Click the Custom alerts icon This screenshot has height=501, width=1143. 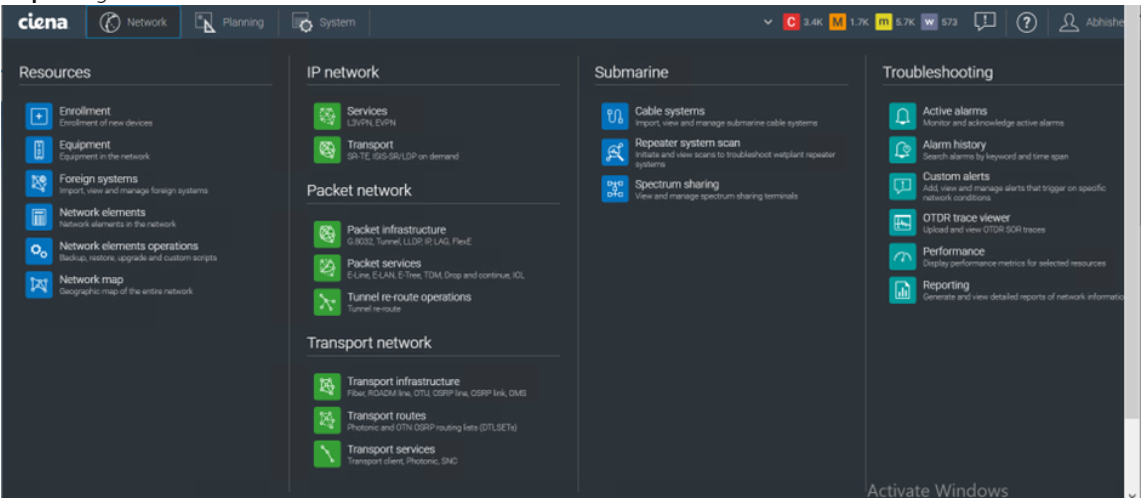[x=902, y=186]
